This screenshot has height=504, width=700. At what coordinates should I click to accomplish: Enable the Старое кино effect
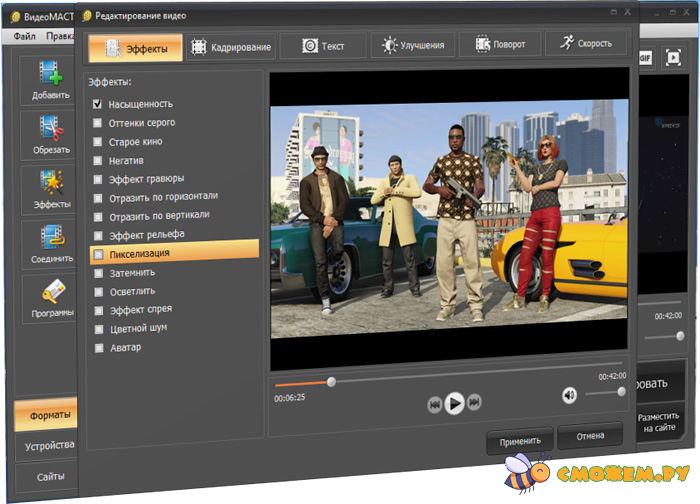point(97,142)
